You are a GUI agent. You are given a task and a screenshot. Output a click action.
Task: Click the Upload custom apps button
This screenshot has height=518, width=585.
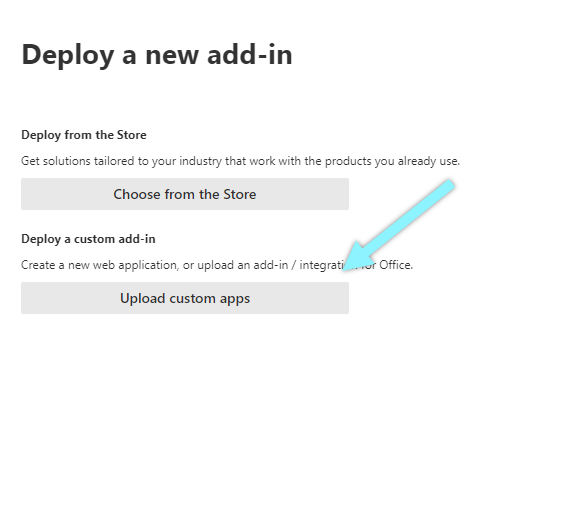185,298
